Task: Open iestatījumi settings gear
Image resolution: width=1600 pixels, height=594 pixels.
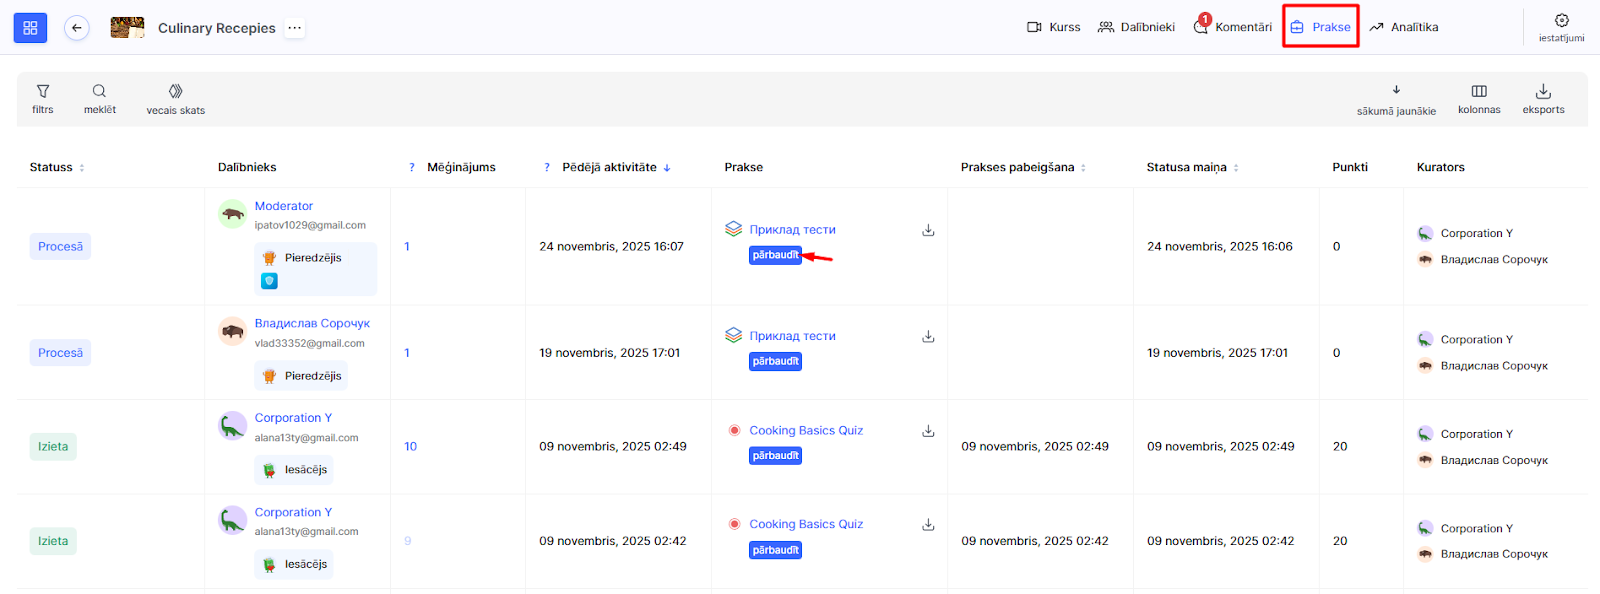Action: click(1561, 27)
